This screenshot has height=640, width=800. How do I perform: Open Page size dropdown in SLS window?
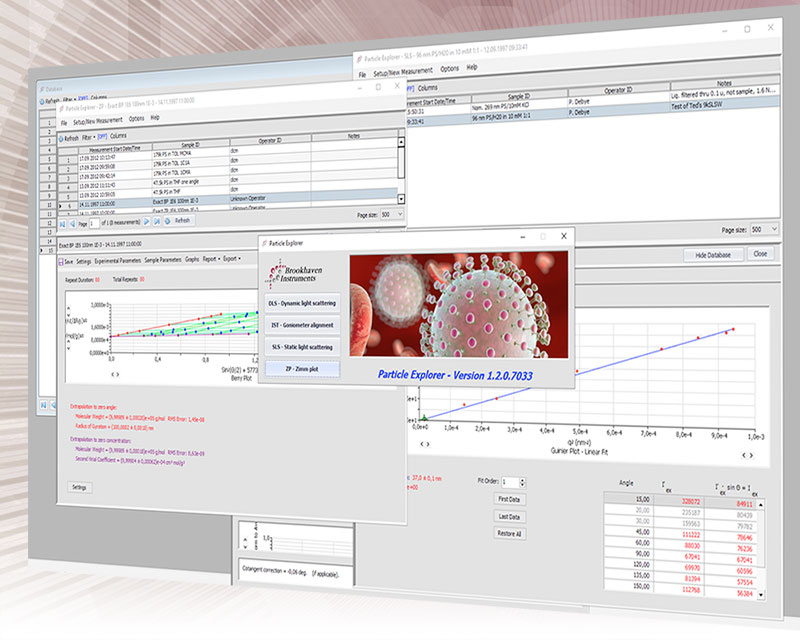pos(764,230)
